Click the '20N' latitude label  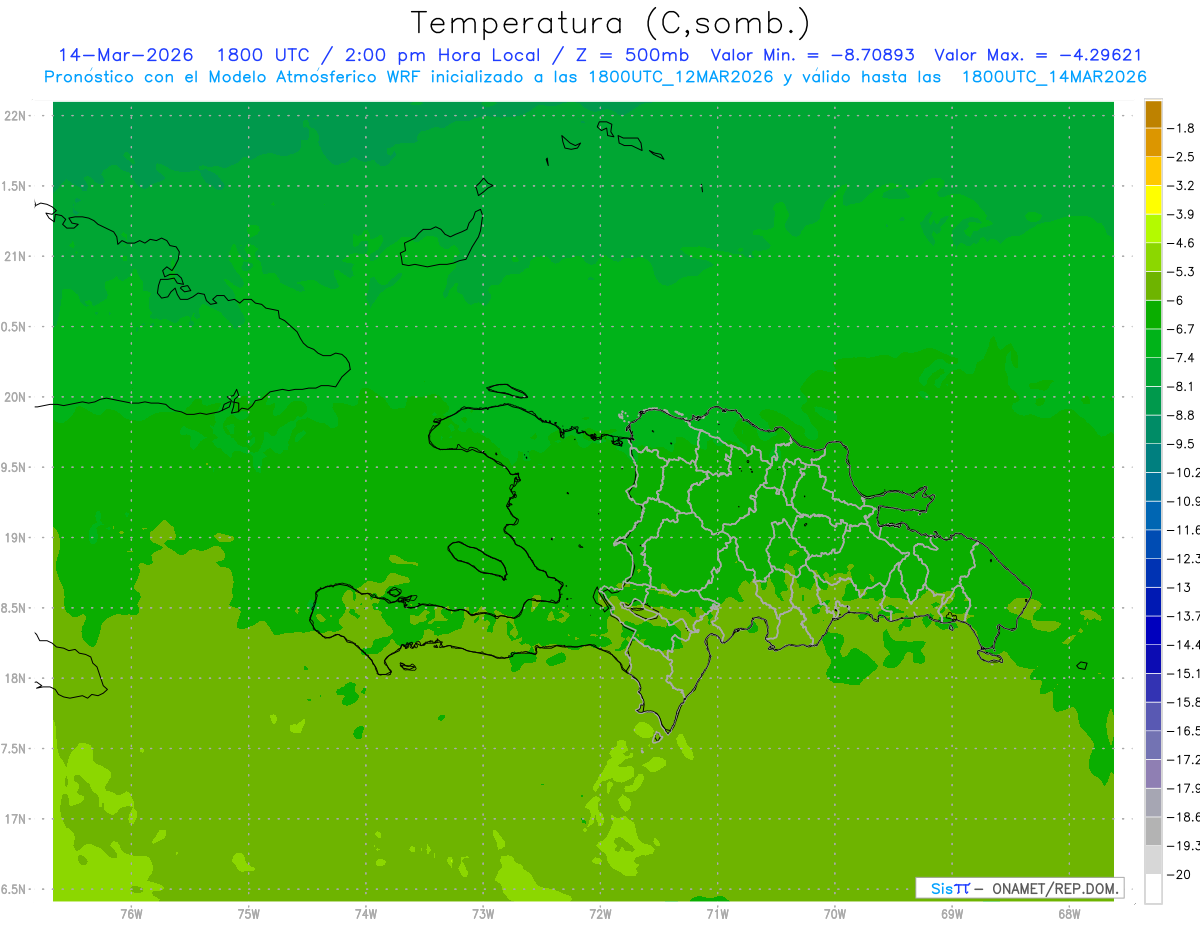(x=16, y=397)
